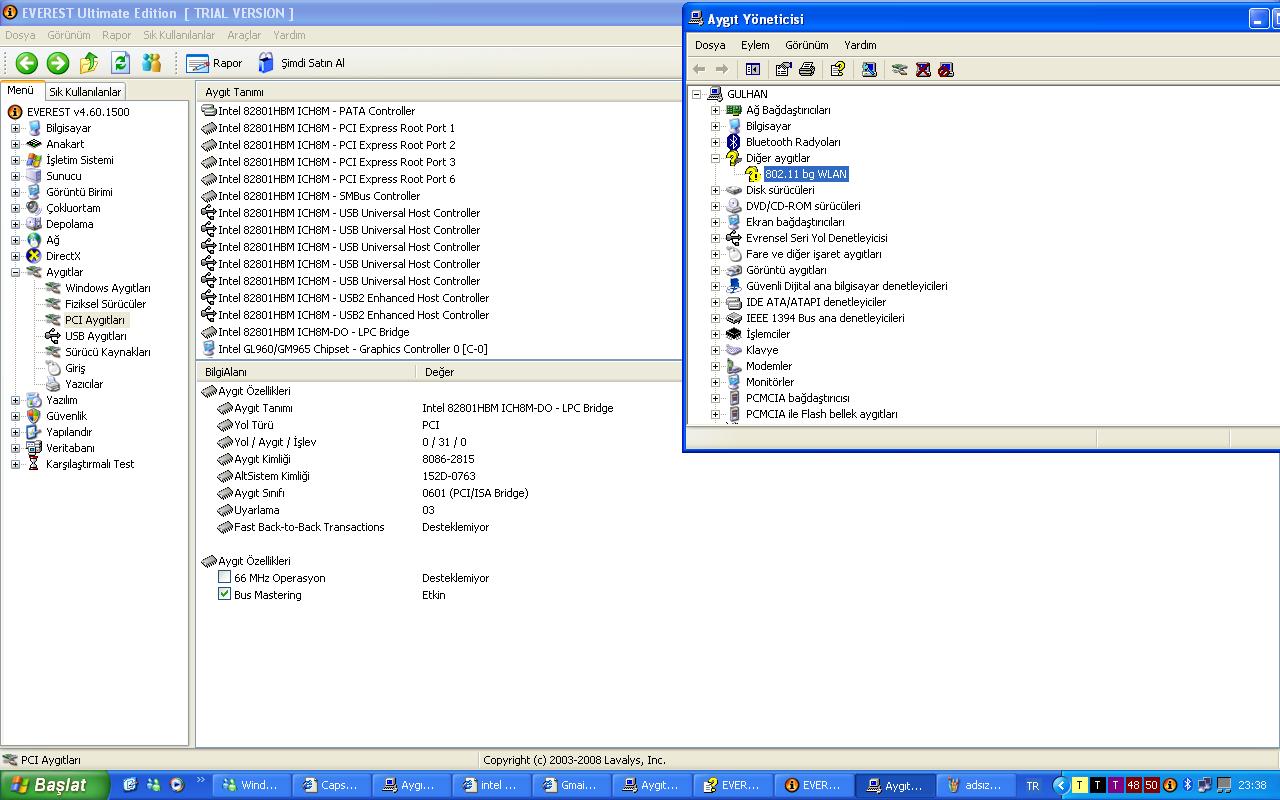The height and width of the screenshot is (800, 1280).
Task: Collapse Diğer aygıtlar in Device Manager
Action: [x=715, y=158]
